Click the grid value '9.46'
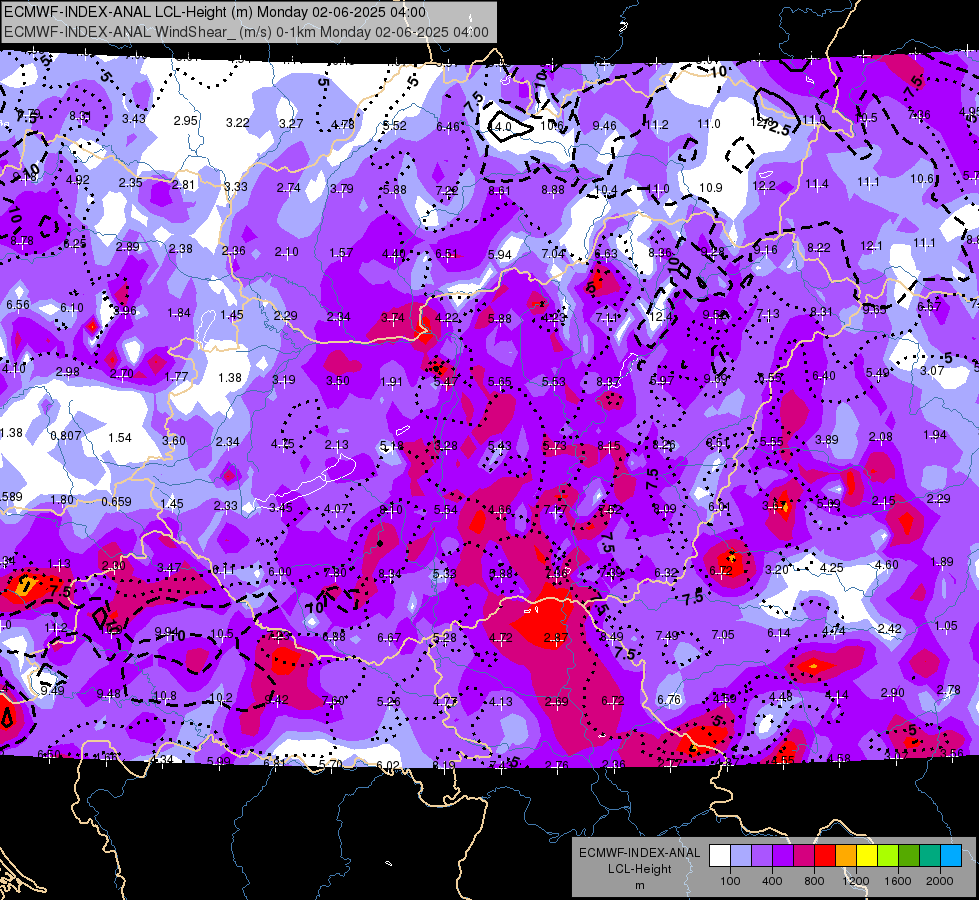This screenshot has width=979, height=900. [604, 126]
